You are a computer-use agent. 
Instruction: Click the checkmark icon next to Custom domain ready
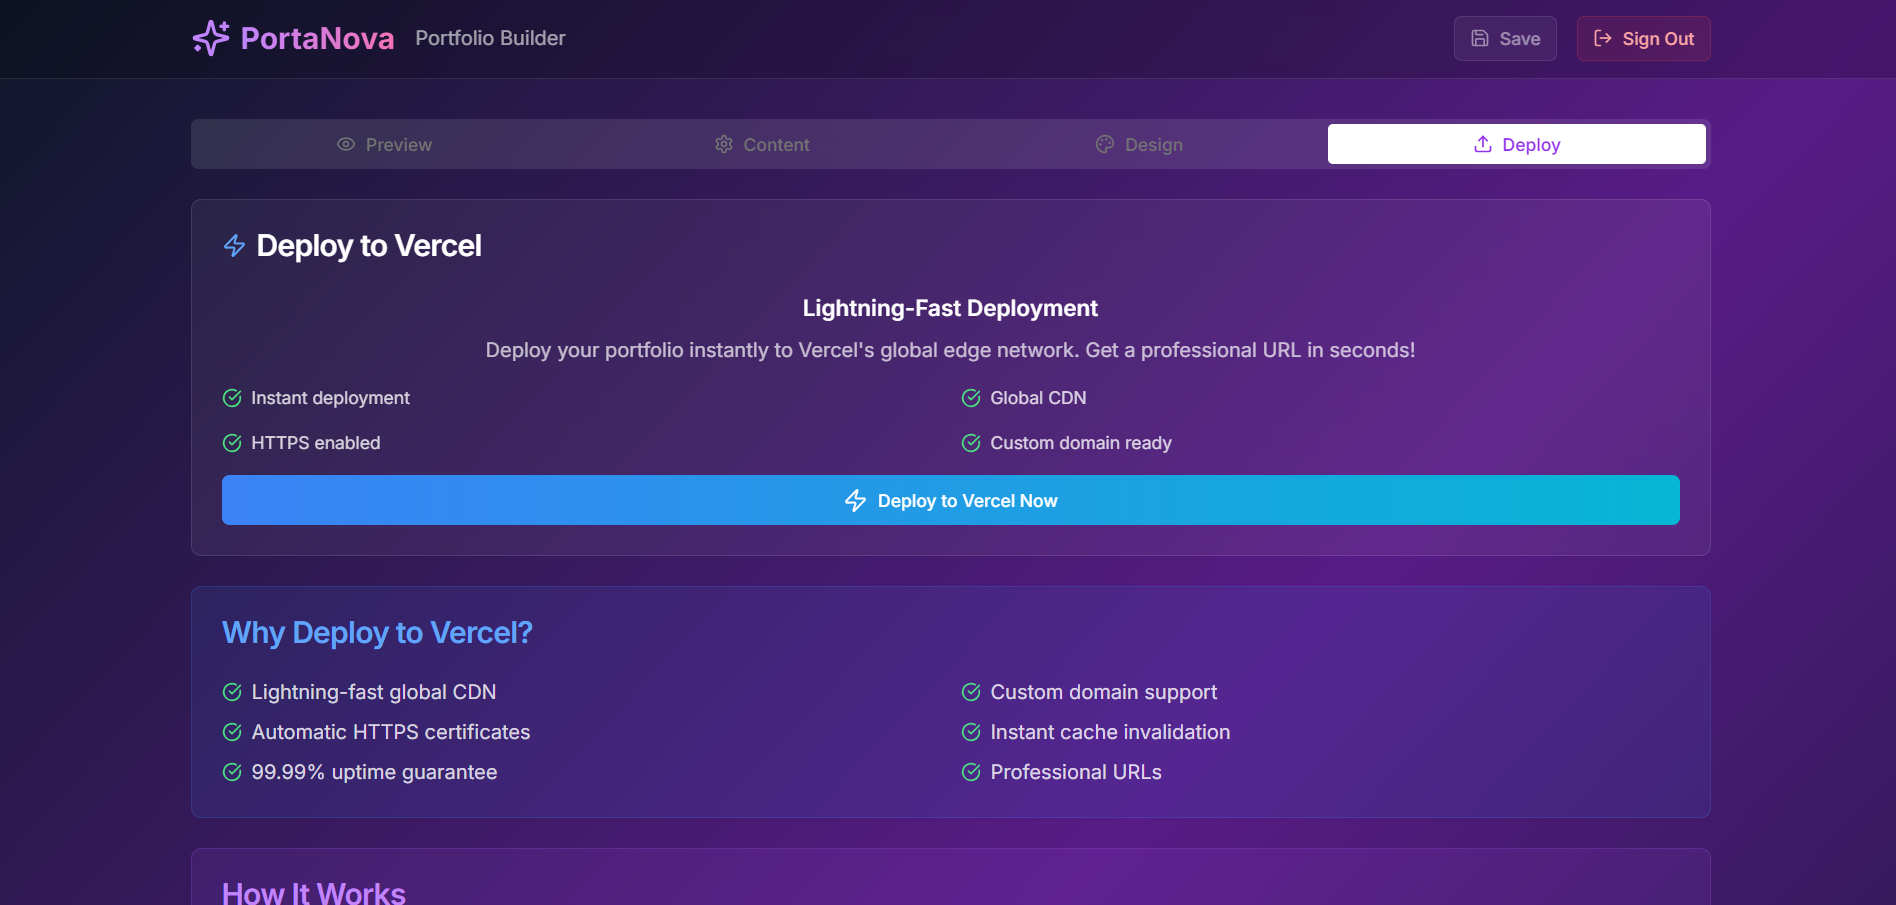point(971,443)
